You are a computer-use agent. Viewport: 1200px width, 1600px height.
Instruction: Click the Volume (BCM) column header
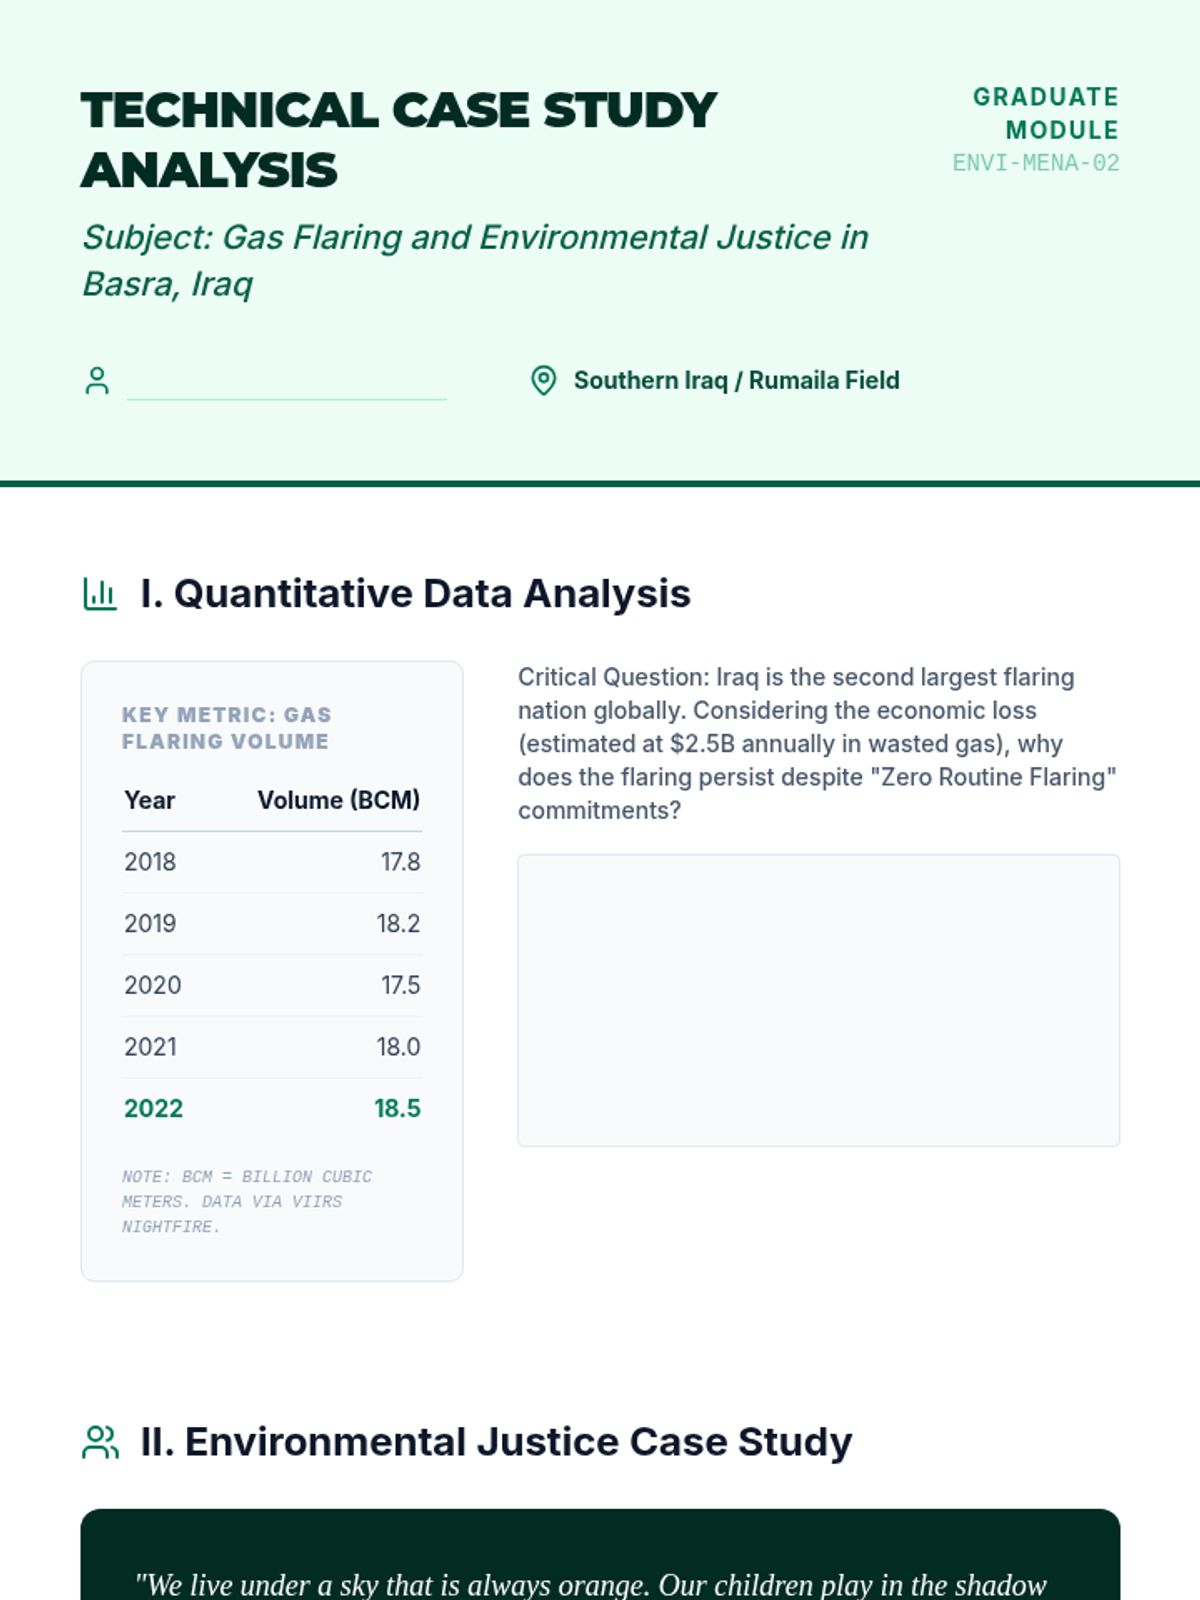tap(338, 801)
